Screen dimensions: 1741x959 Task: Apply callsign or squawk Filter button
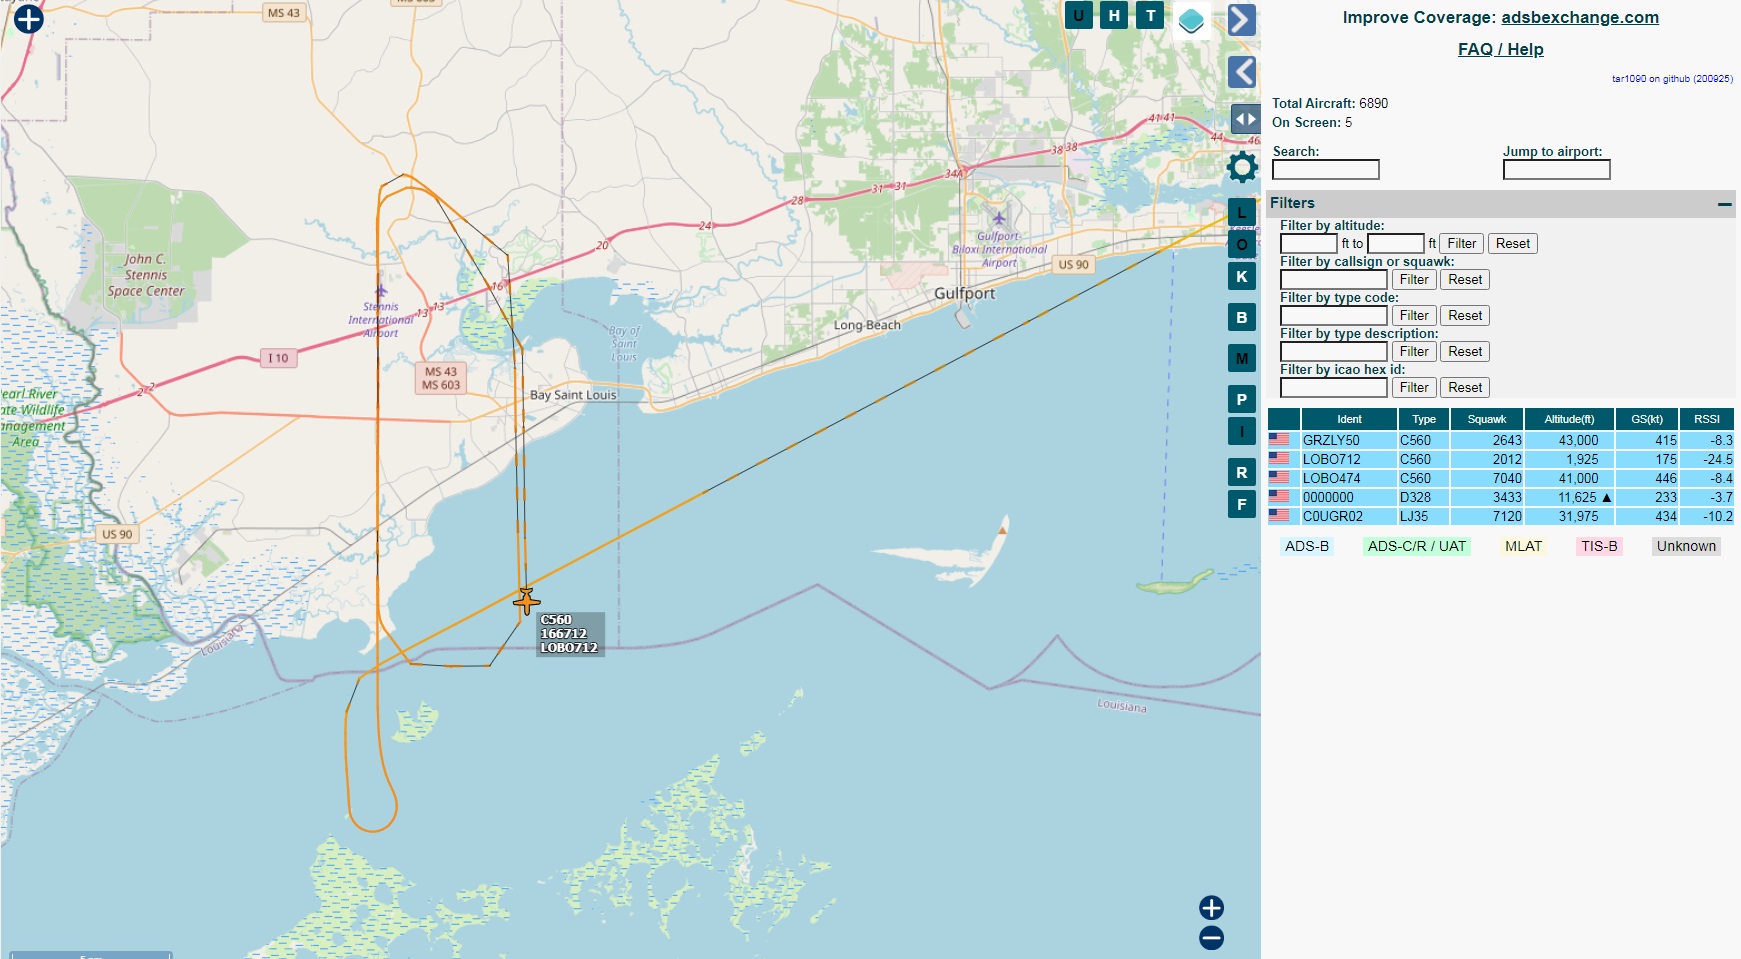[1414, 279]
